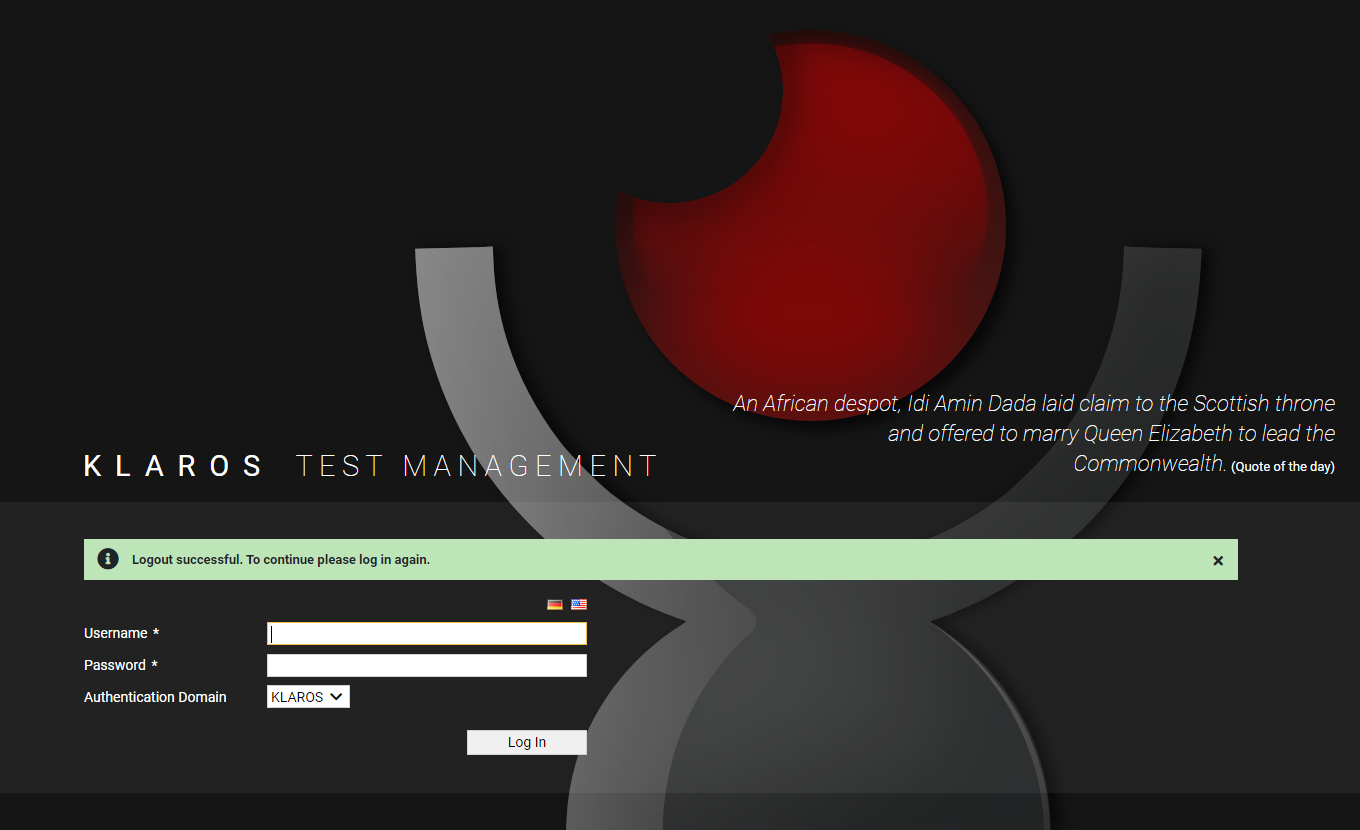
Task: Focus the Password input field
Action: 426,664
